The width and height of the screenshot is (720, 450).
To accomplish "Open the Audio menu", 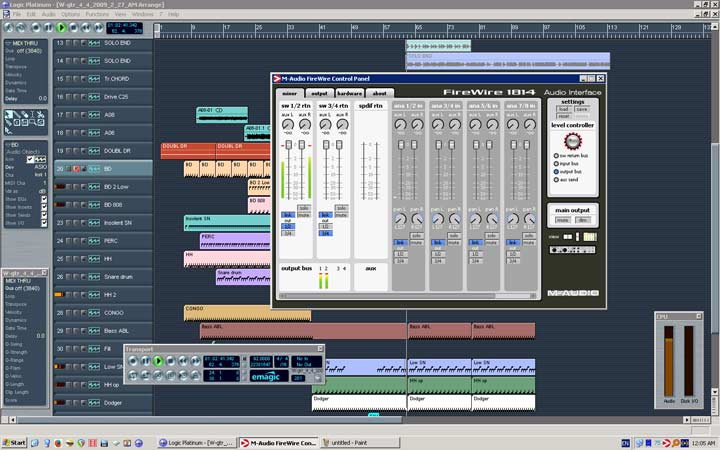I will coord(48,14).
